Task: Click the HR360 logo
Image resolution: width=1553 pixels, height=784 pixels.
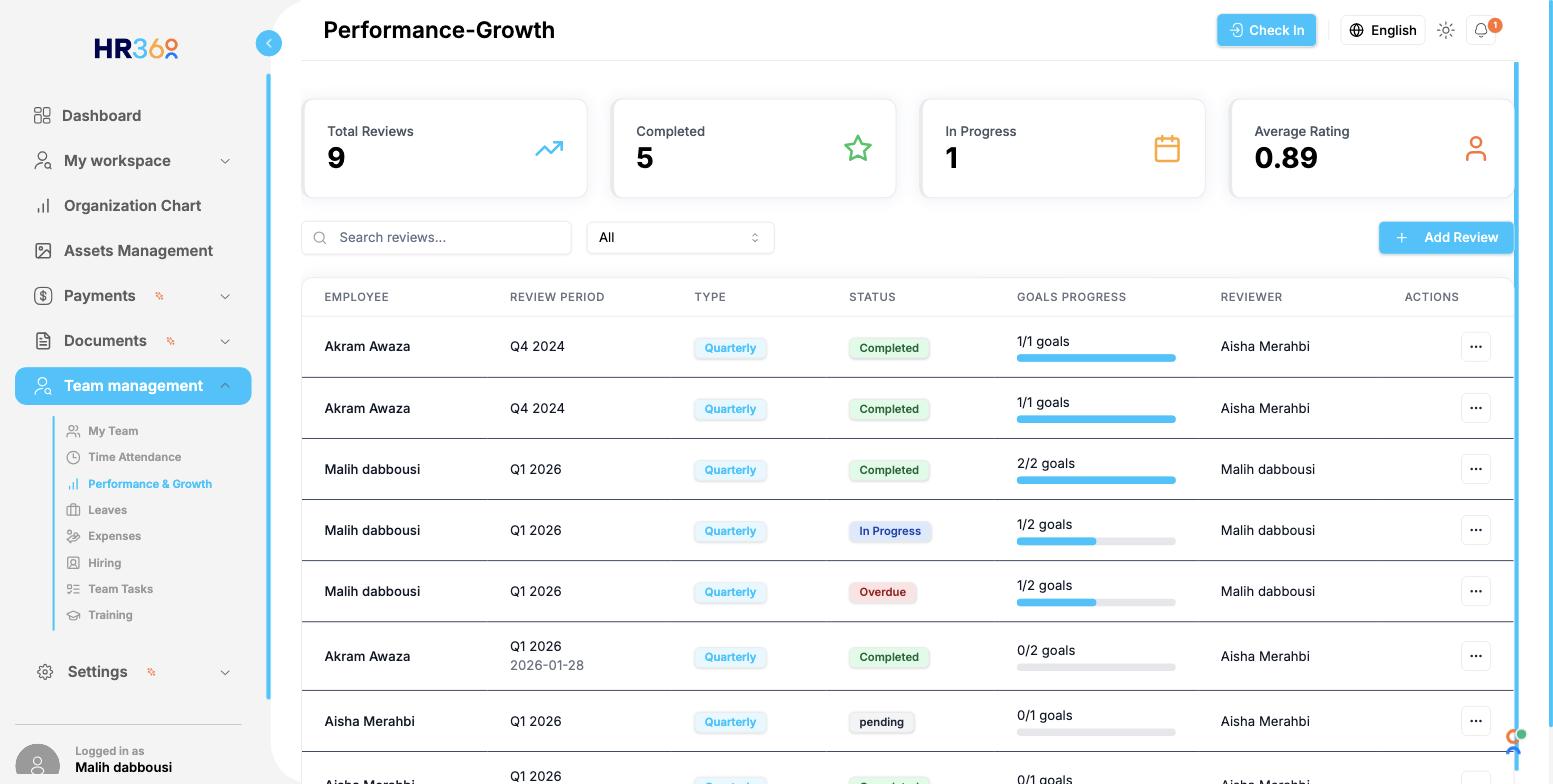Action: tap(136, 48)
